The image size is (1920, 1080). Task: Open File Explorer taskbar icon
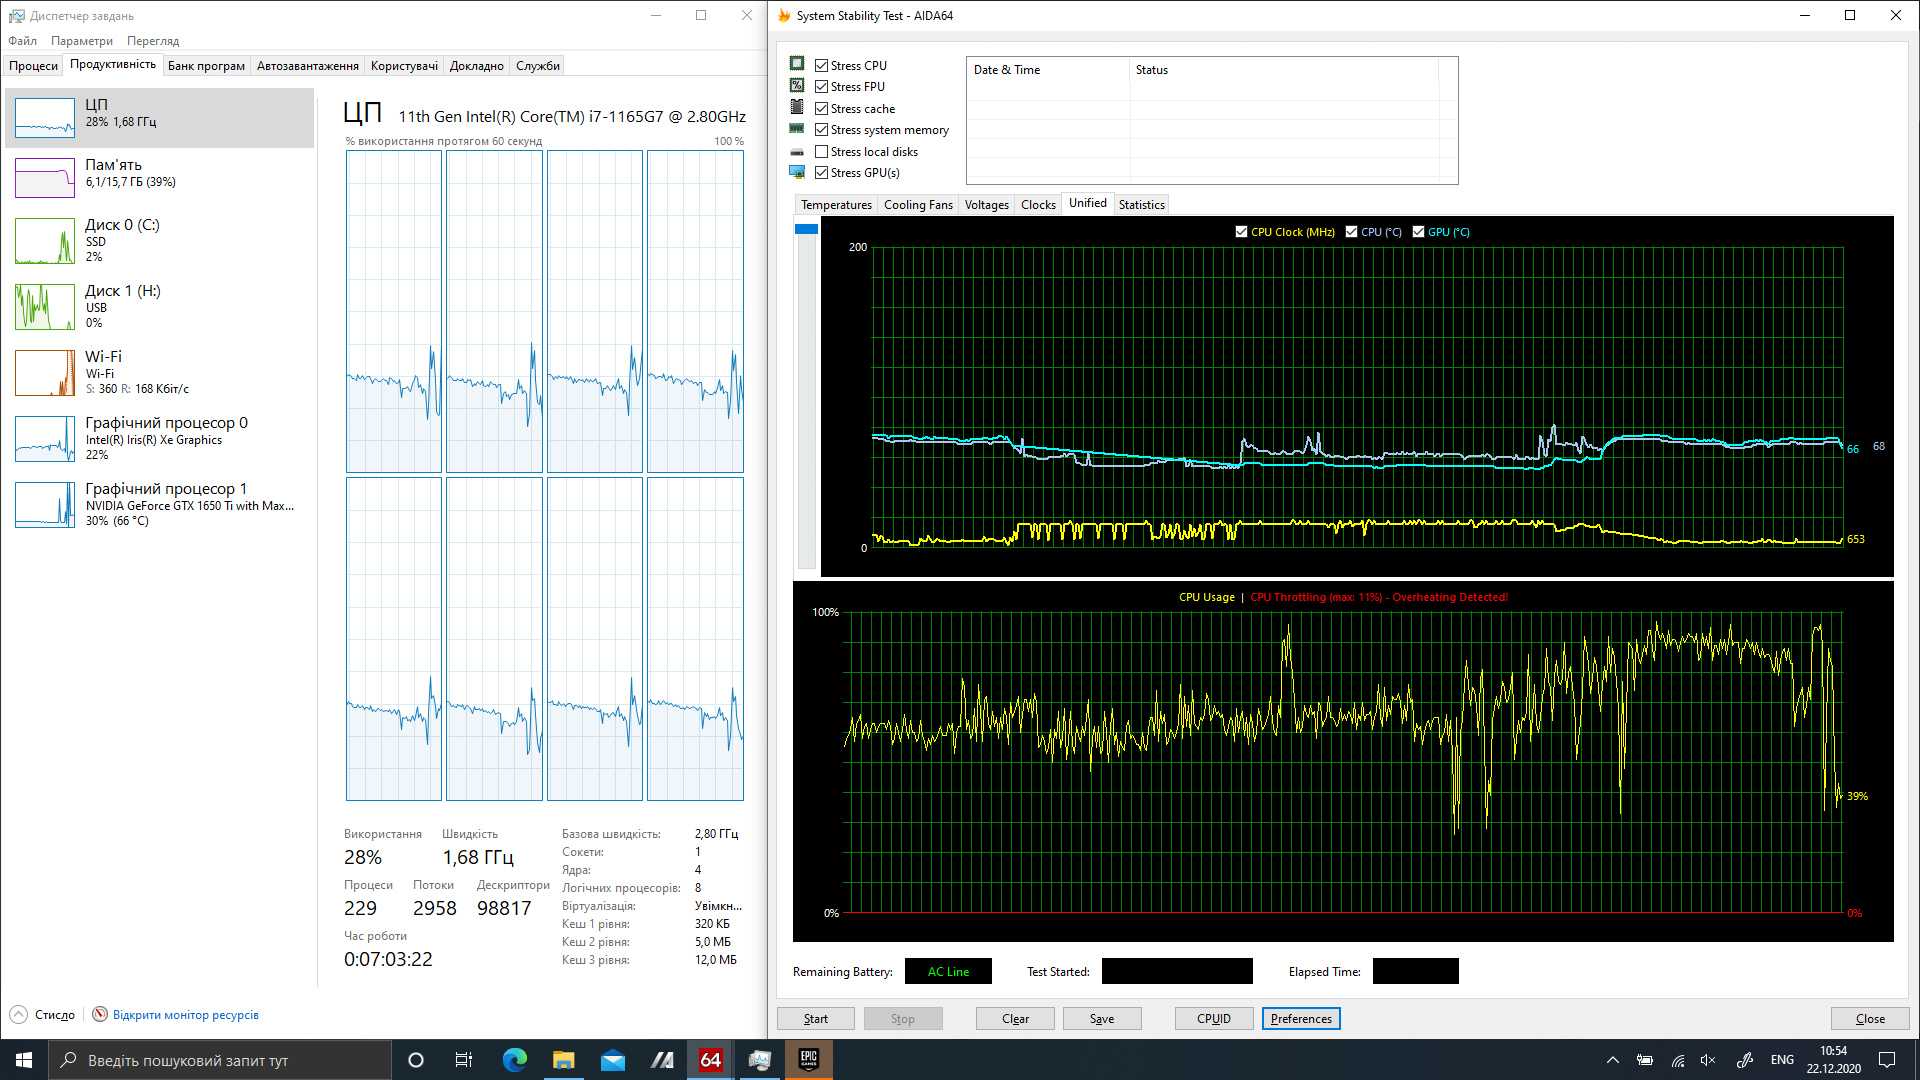[x=564, y=1060]
